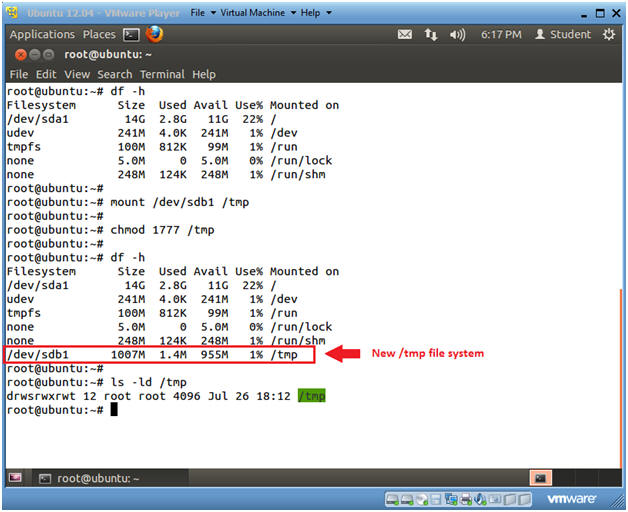Screen dimensions: 628x512
Task: Open the terminal Edit menu
Action: 46,75
